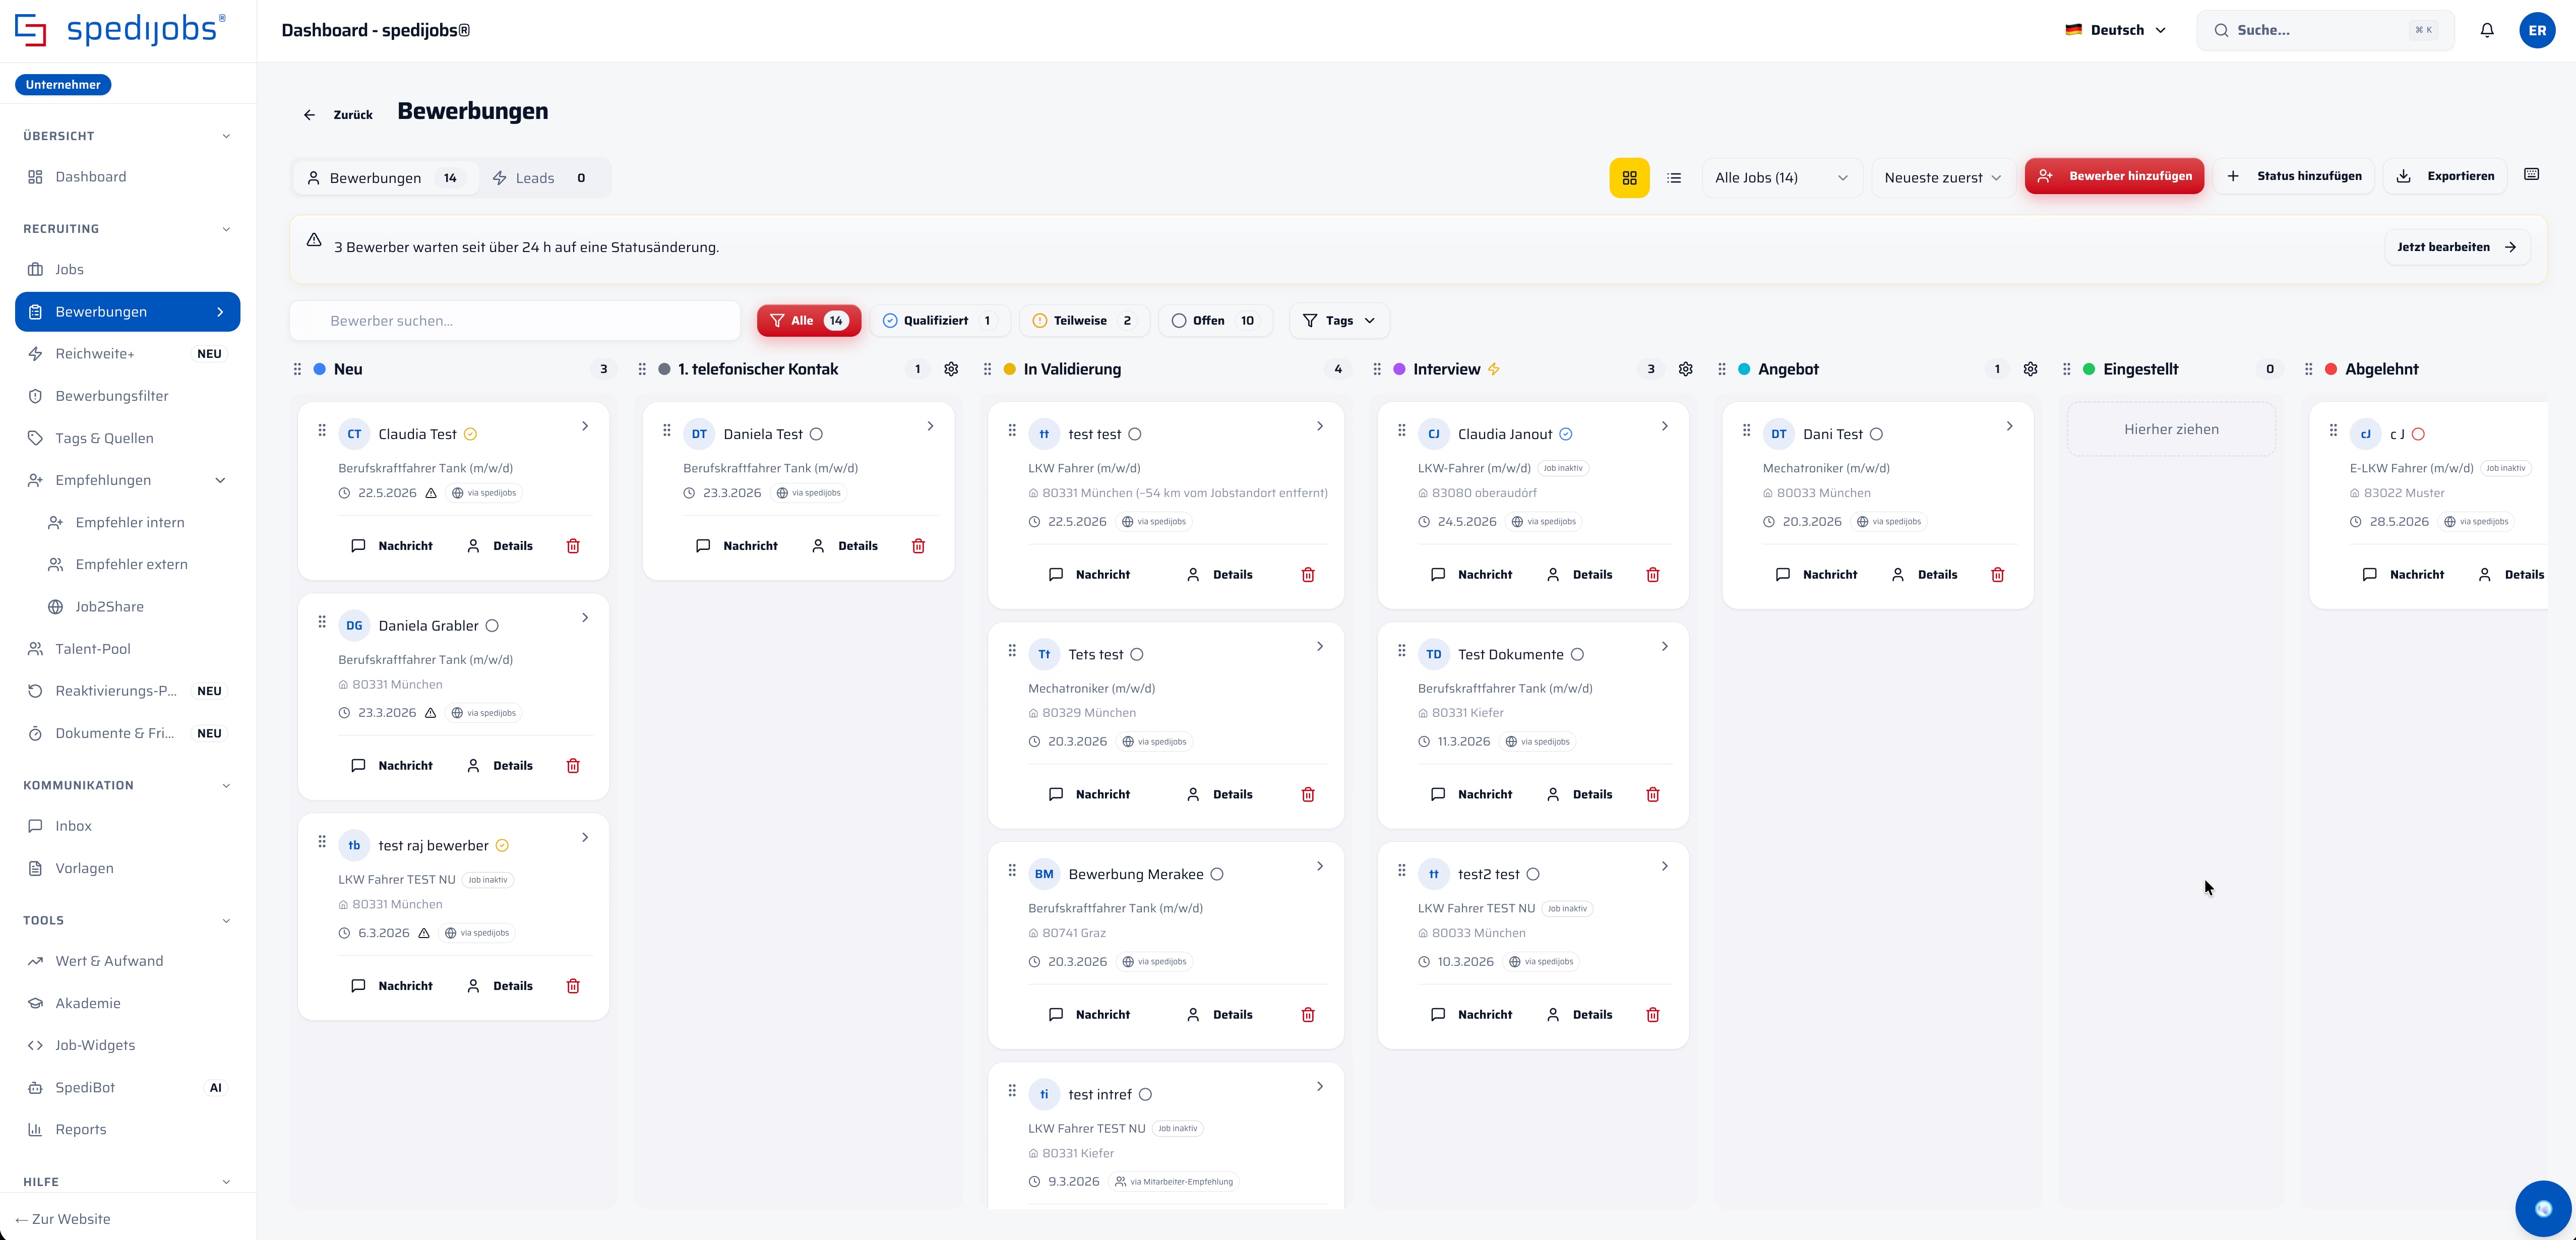Click the Exportieren button

[x=2445, y=176]
